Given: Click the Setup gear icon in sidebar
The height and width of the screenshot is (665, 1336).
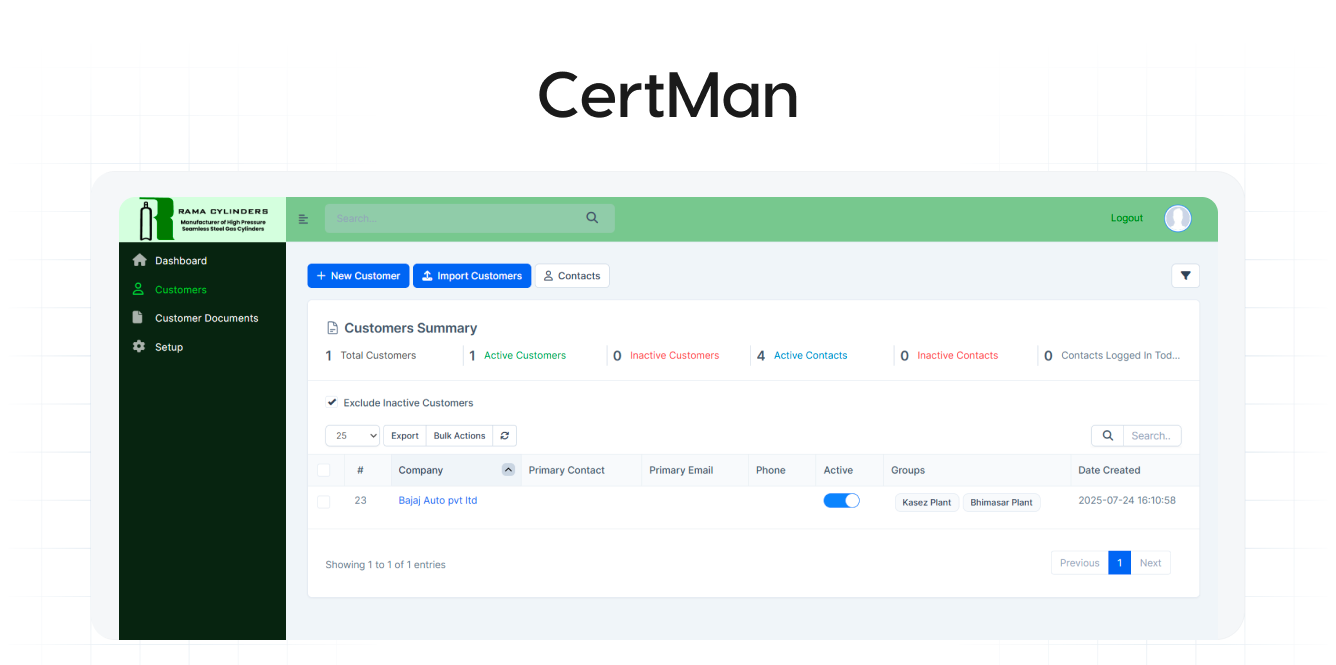Looking at the screenshot, I should click(139, 347).
